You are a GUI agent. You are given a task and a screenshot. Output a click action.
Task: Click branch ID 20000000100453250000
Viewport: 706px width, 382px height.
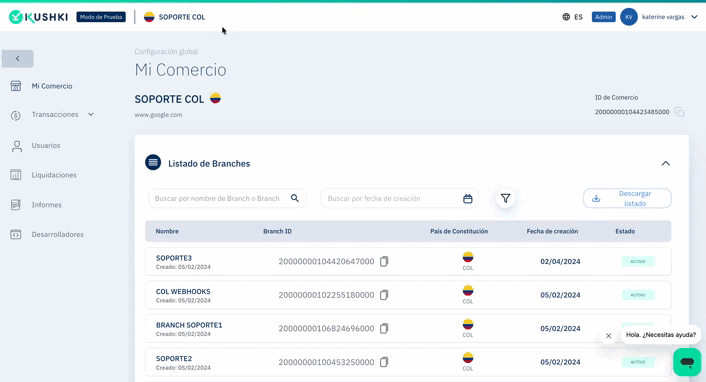pyautogui.click(x=326, y=362)
